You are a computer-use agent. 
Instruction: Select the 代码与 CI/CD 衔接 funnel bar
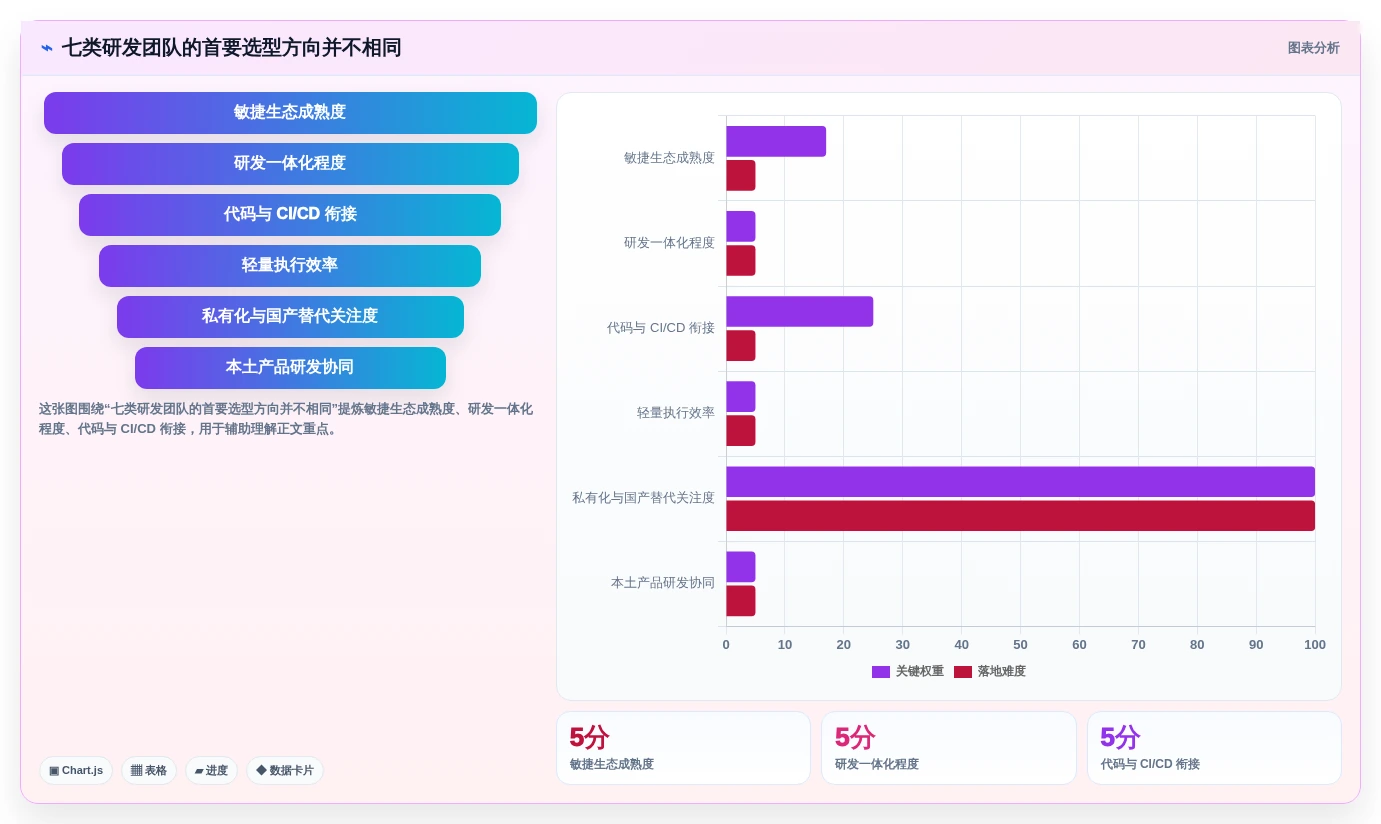[290, 215]
